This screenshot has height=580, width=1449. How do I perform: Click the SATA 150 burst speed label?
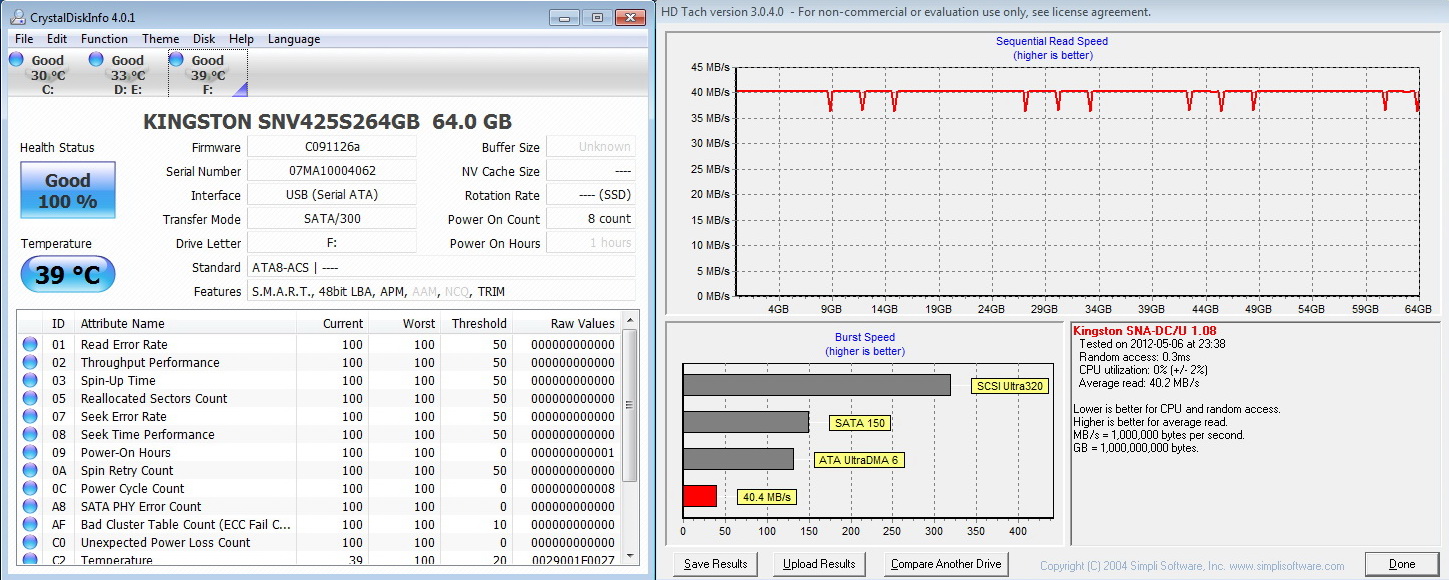(x=860, y=423)
